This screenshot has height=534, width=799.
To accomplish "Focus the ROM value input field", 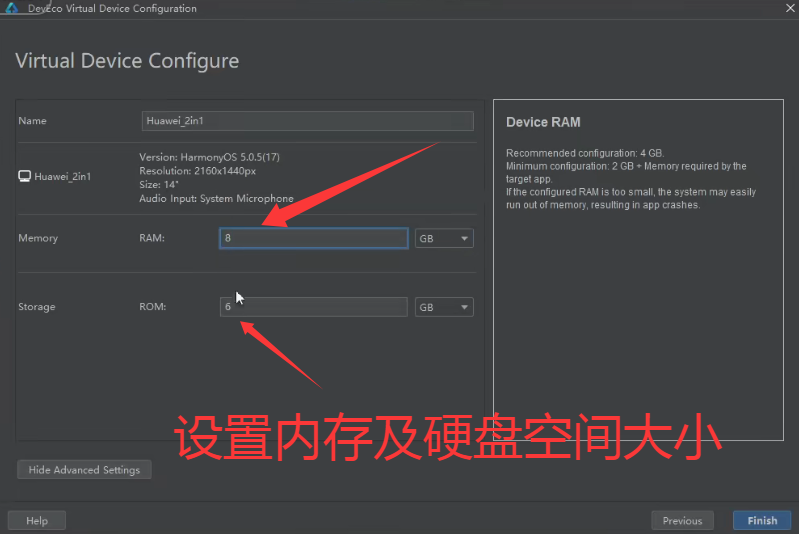I will click(313, 307).
